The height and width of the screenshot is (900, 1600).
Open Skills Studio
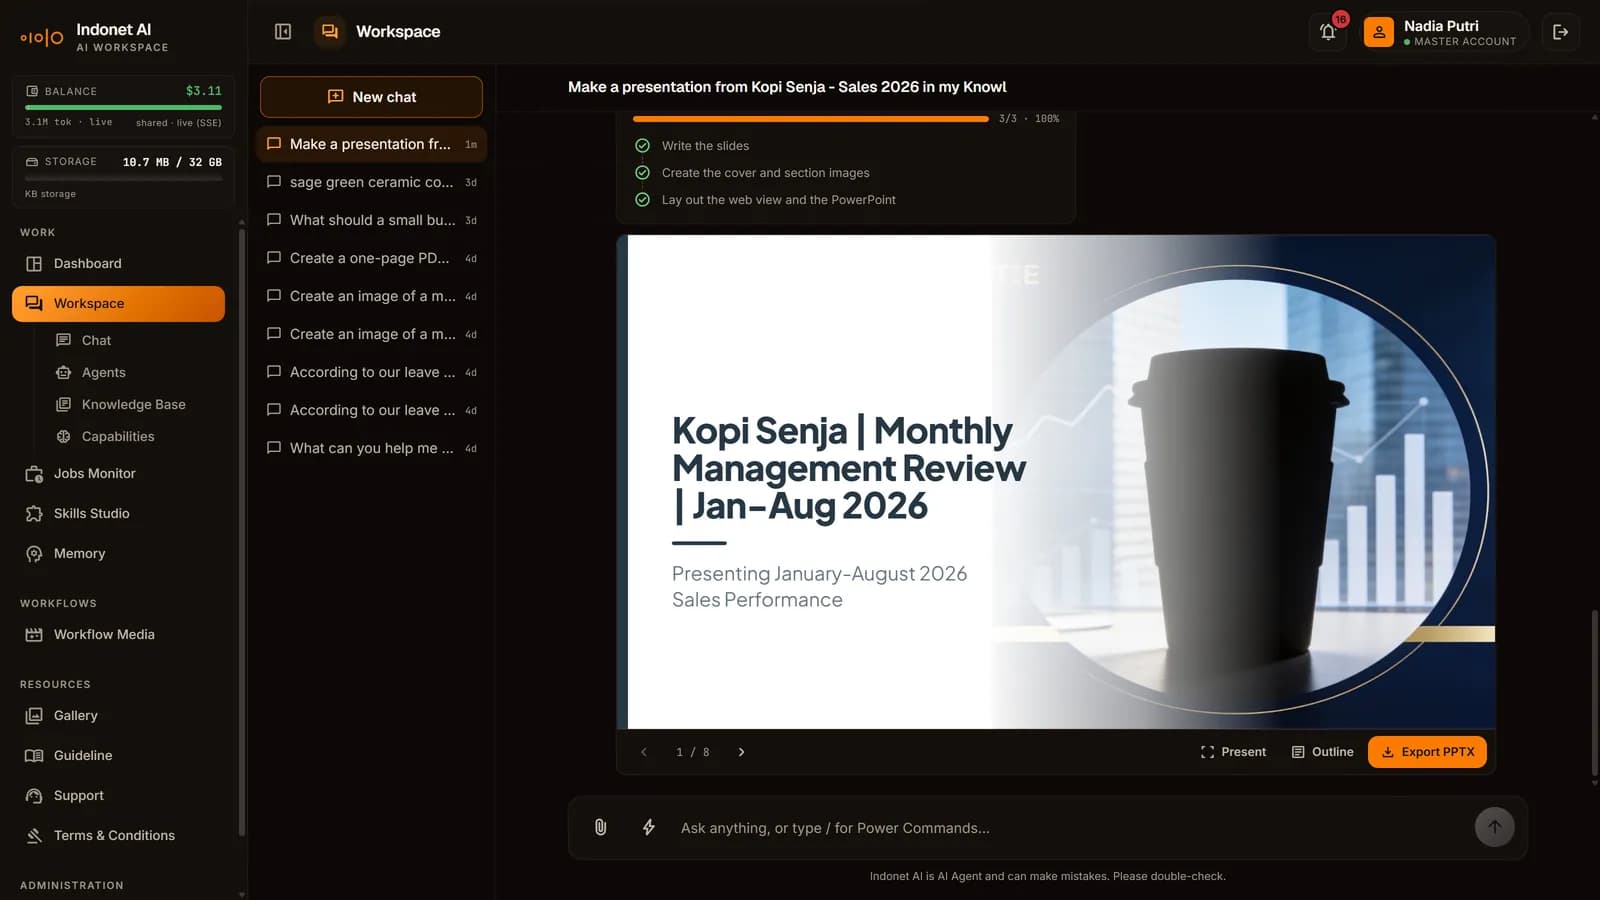pos(118,513)
